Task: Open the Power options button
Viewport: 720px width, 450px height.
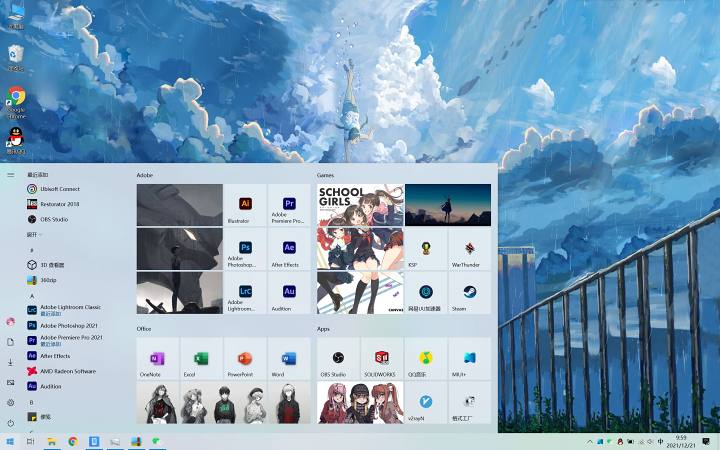Action: (11, 423)
